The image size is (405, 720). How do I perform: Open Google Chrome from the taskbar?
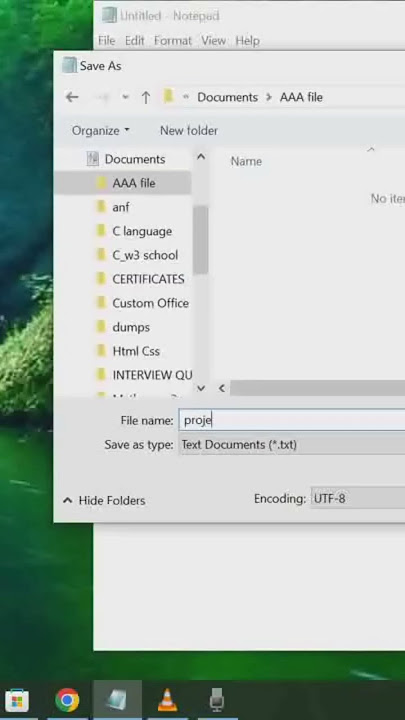(67, 701)
